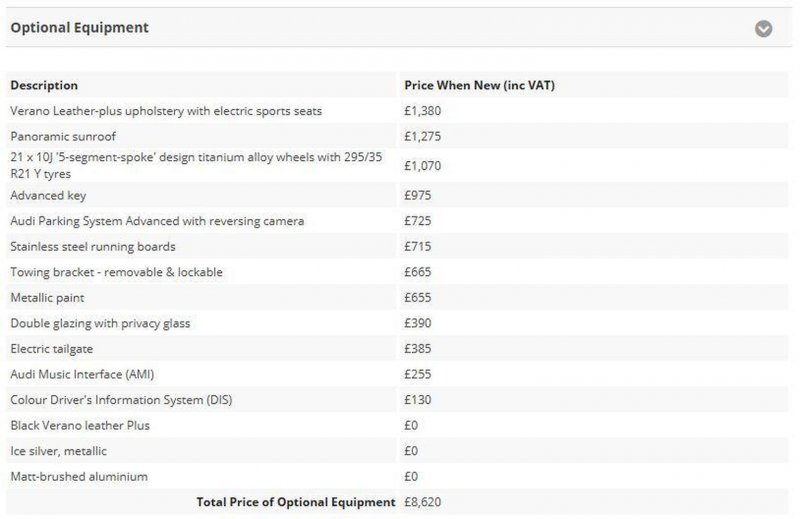Click the £8,620 total price value
This screenshot has width=800, height=519.
pos(422,502)
